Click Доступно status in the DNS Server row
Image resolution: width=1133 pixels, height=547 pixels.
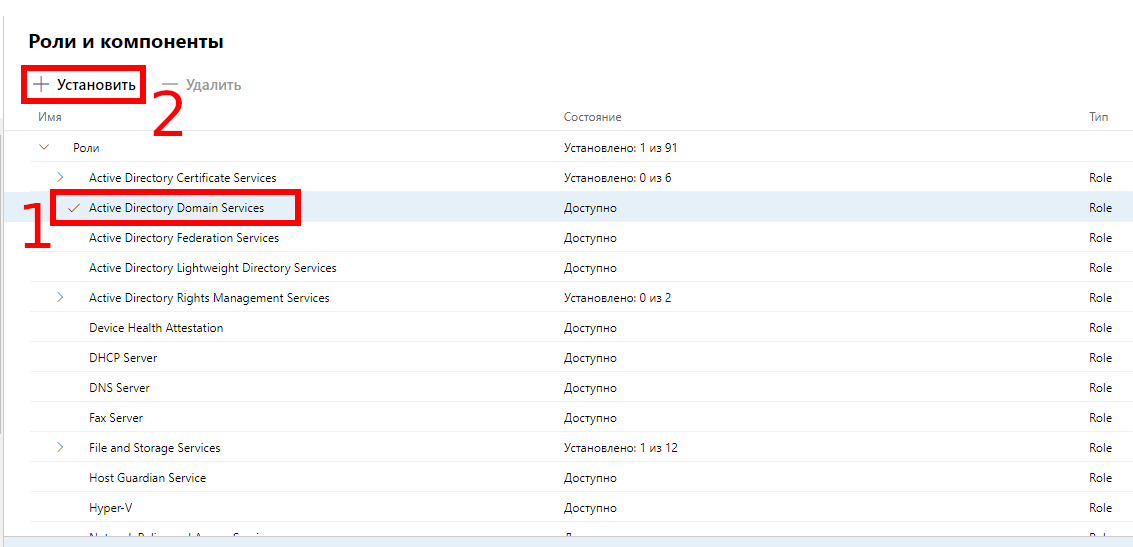click(590, 388)
